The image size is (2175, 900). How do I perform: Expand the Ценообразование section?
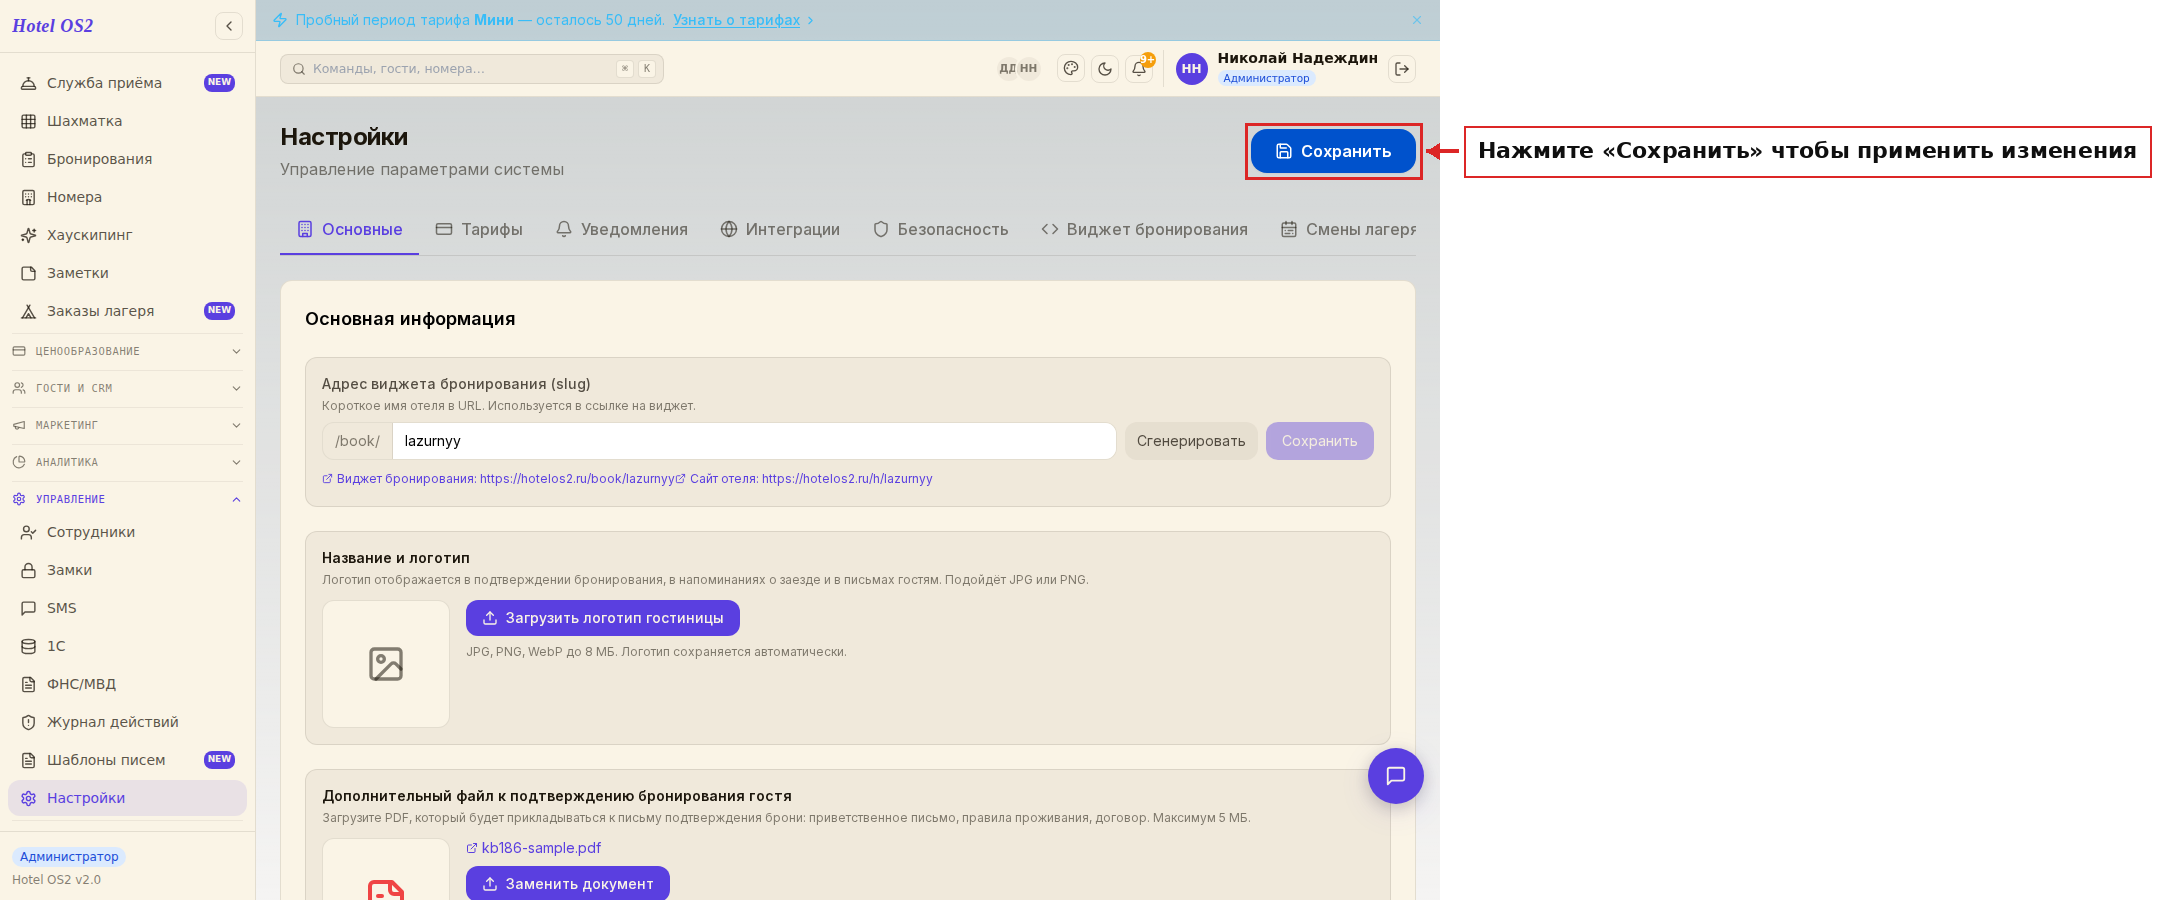[127, 351]
